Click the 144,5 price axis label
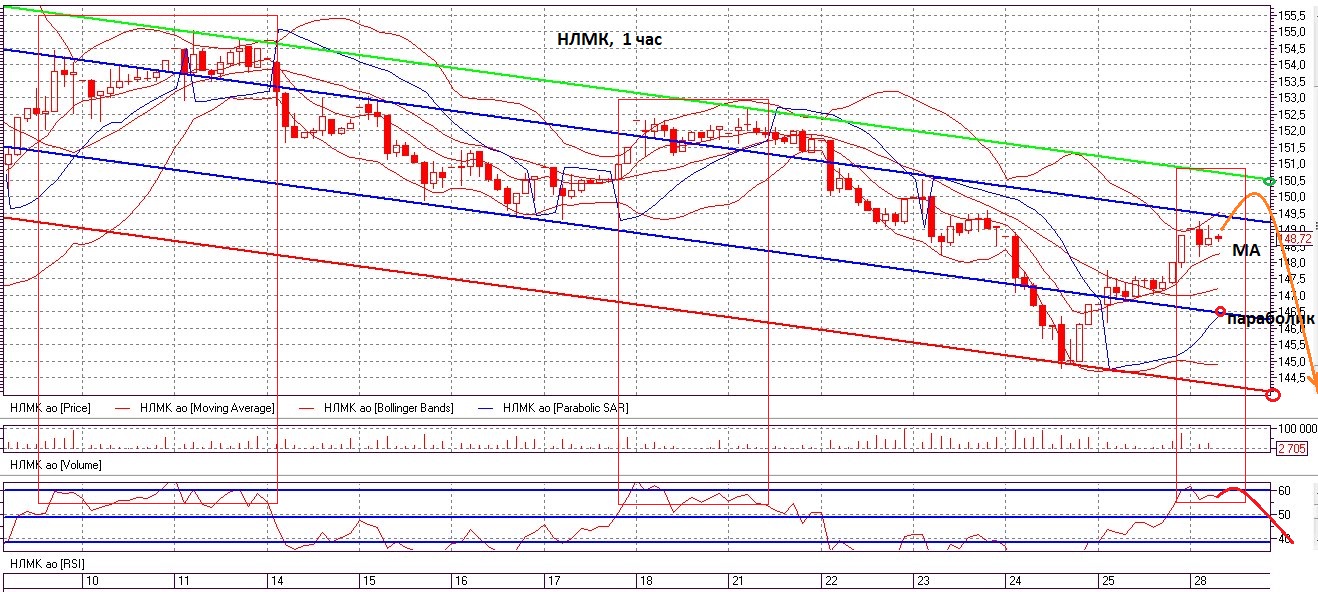The image size is (1318, 592). tap(1293, 378)
